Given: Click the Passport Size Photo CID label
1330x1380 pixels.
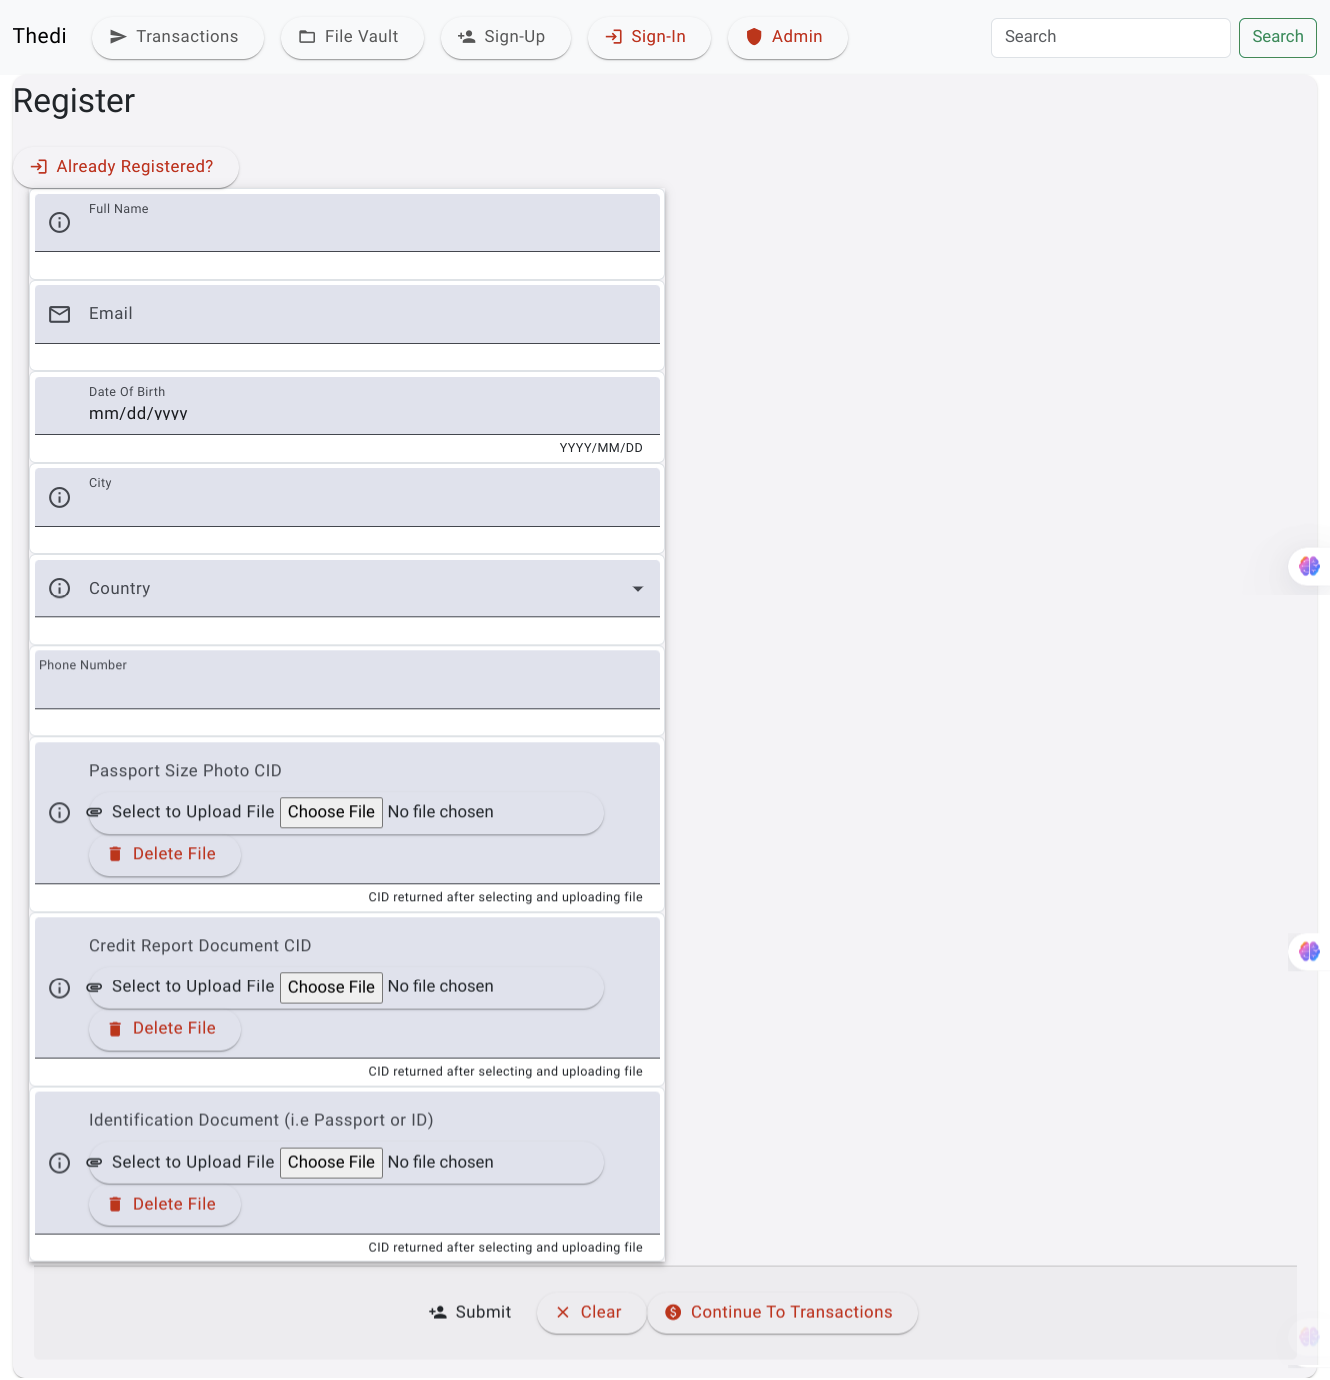Looking at the screenshot, I should tap(185, 771).
